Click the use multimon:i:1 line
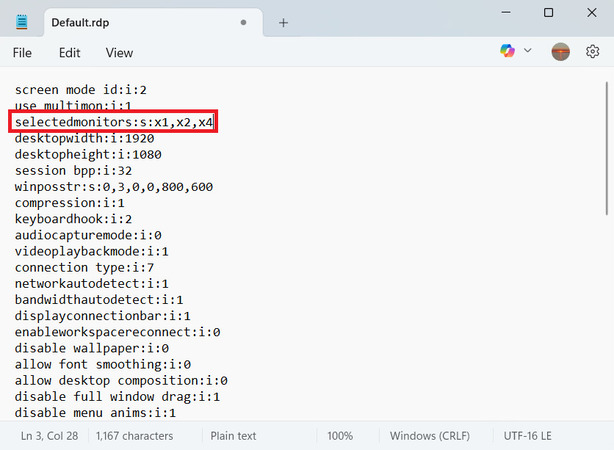 73,106
